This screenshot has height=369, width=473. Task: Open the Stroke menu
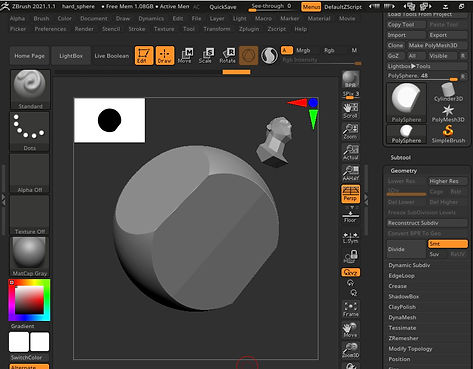(137, 29)
